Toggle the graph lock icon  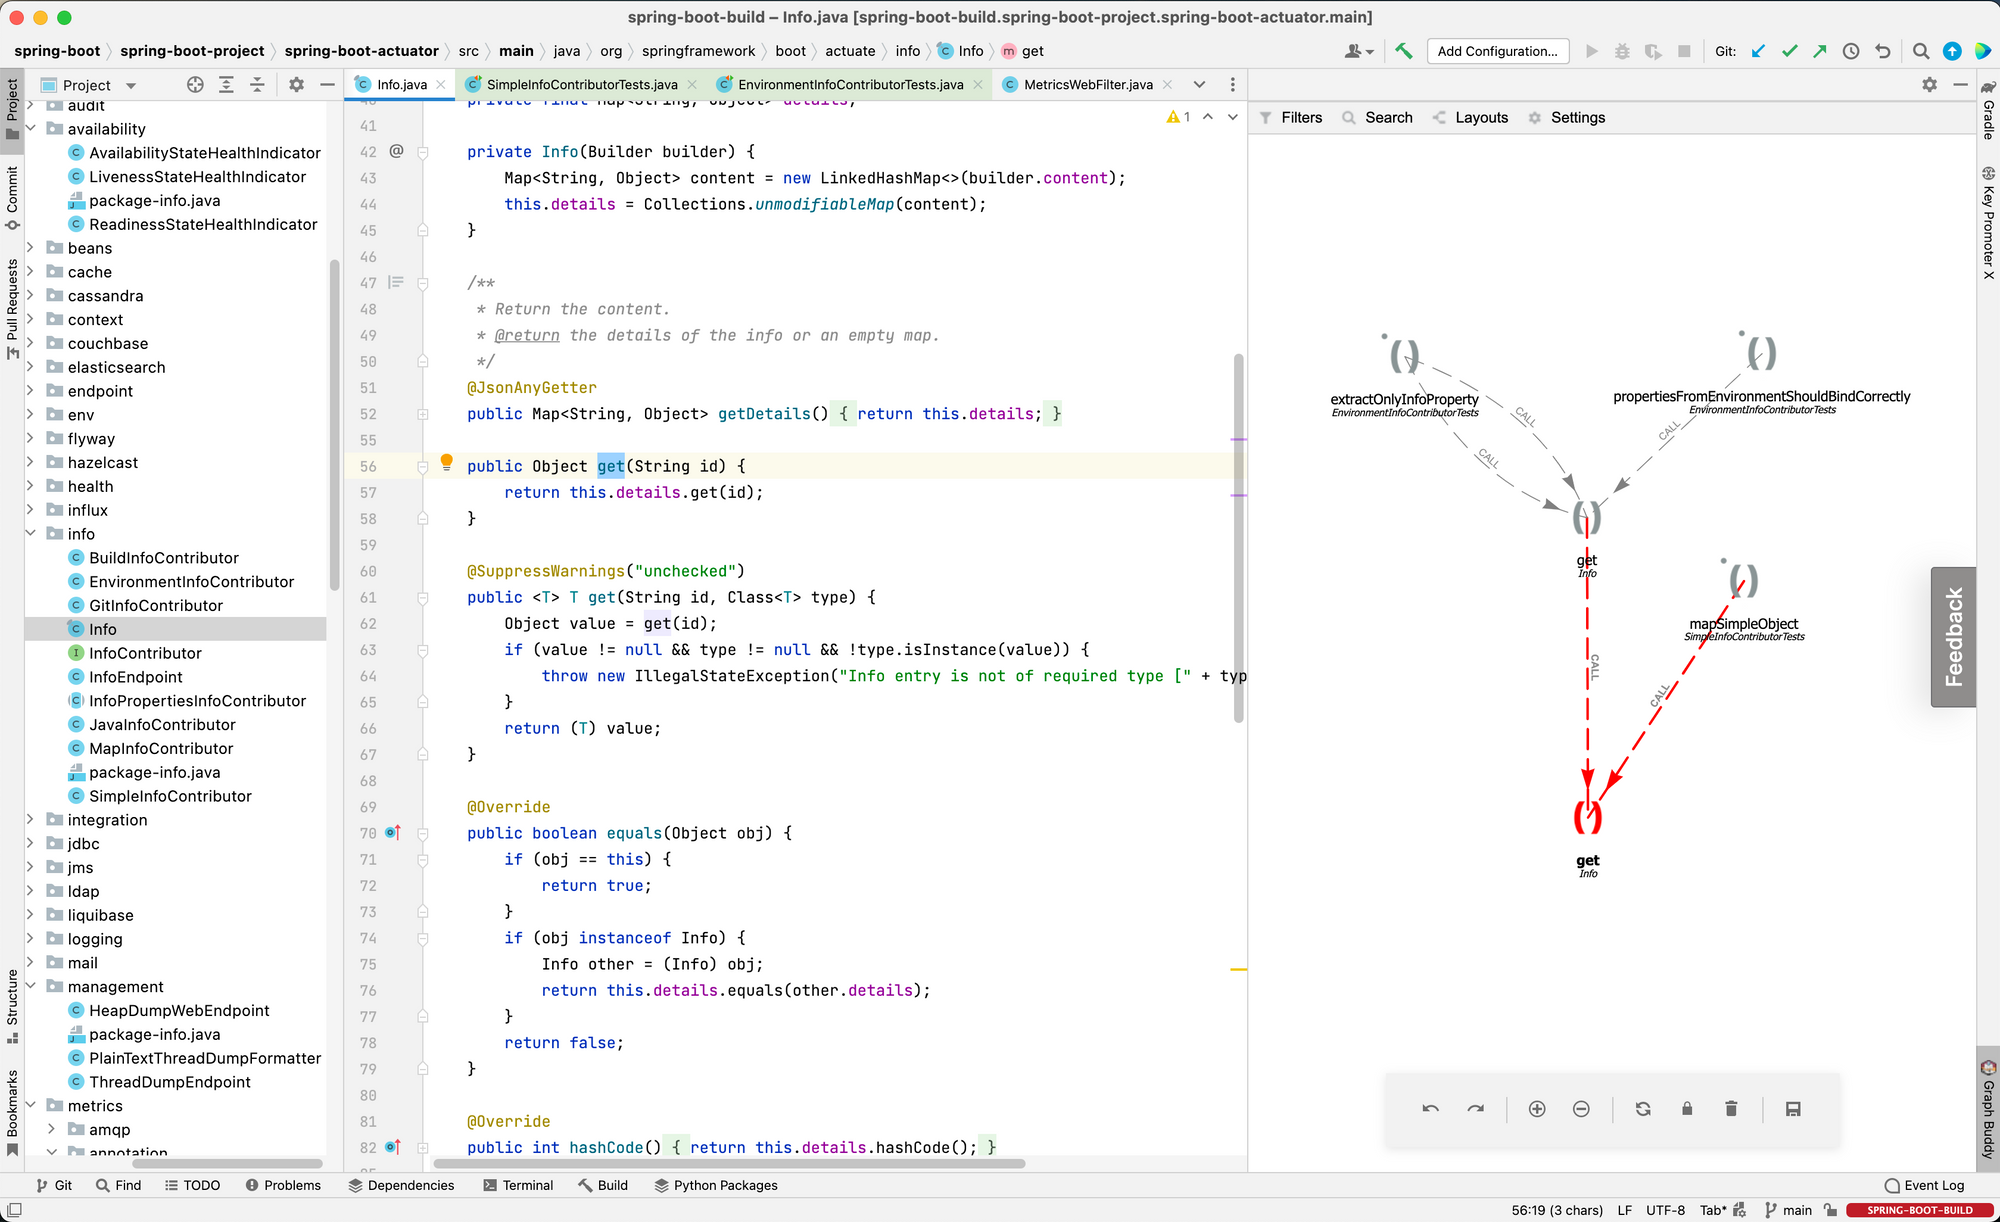pos(1687,1109)
